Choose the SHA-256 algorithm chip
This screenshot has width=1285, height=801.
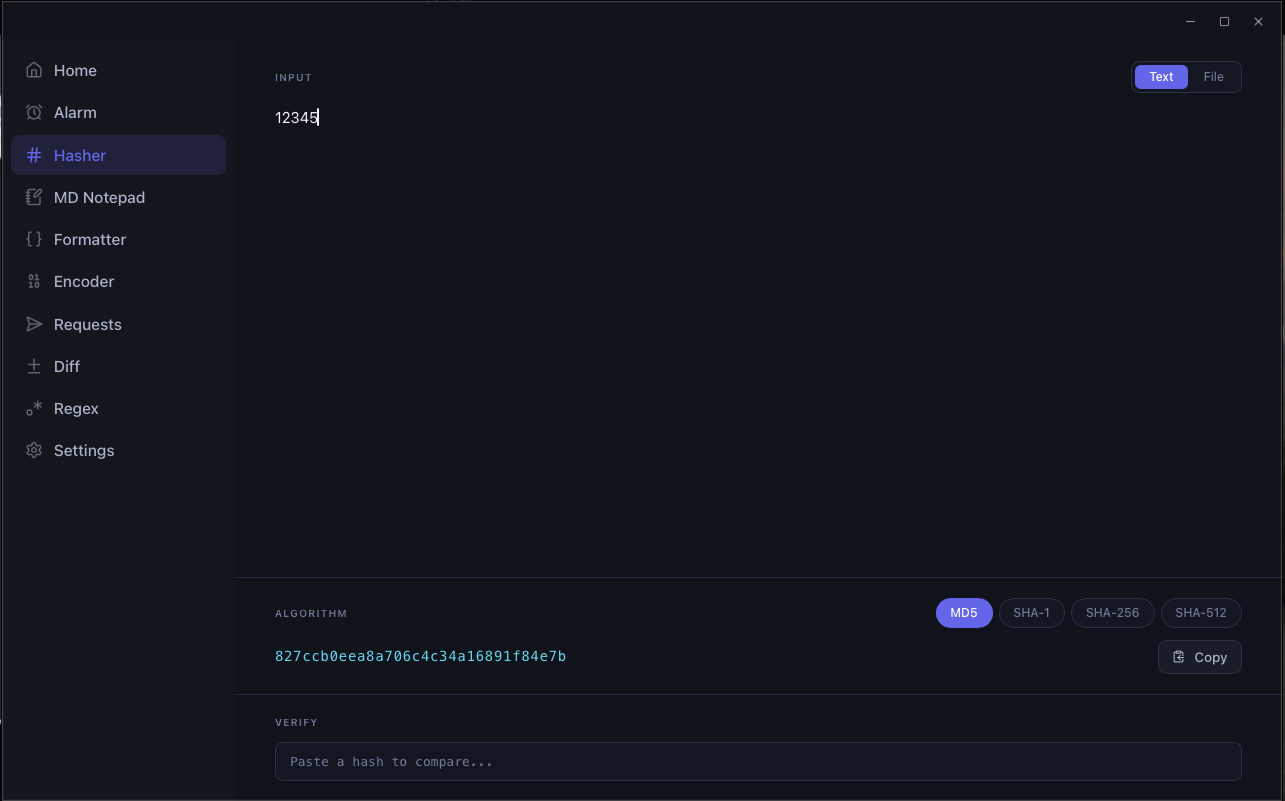pyautogui.click(x=1112, y=612)
